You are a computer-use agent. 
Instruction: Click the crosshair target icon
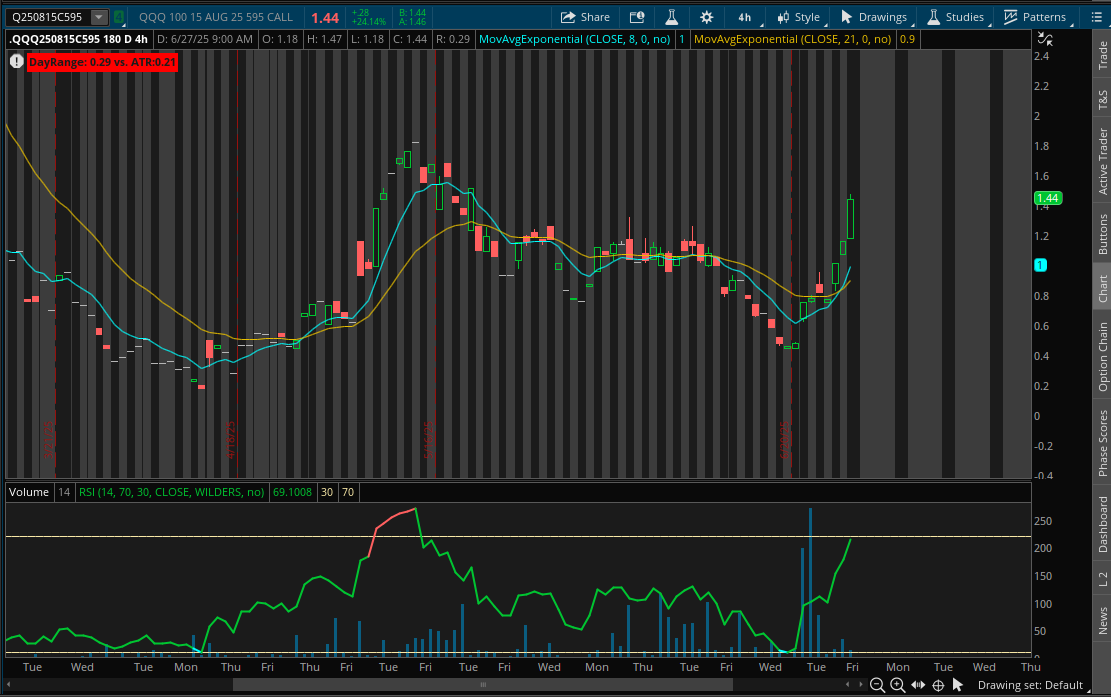(x=938, y=685)
